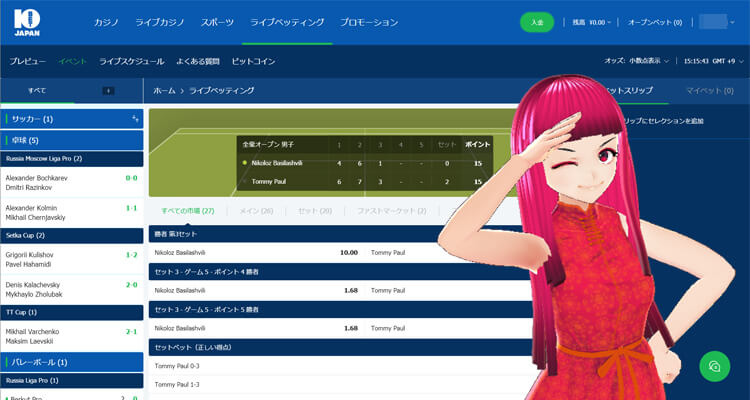This screenshot has width=750, height=400.
Task: Collapse the セットベット (正しい得点) header
Action: [340, 347]
